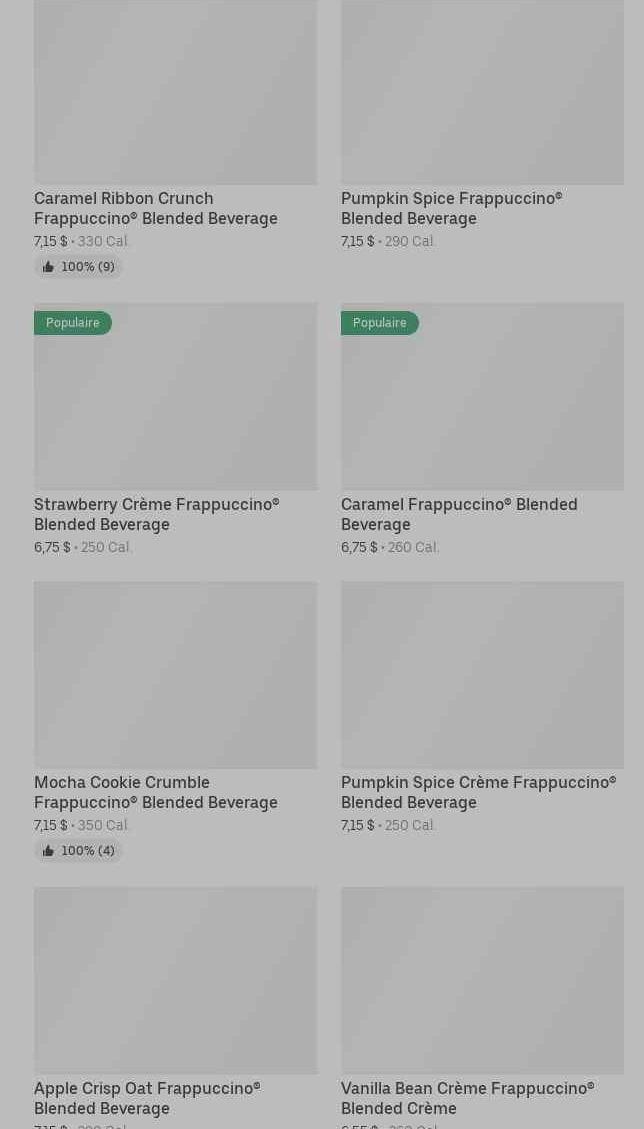View Vanilla Bean Crème Frappuccino image
This screenshot has height=1129, width=644.
click(482, 980)
